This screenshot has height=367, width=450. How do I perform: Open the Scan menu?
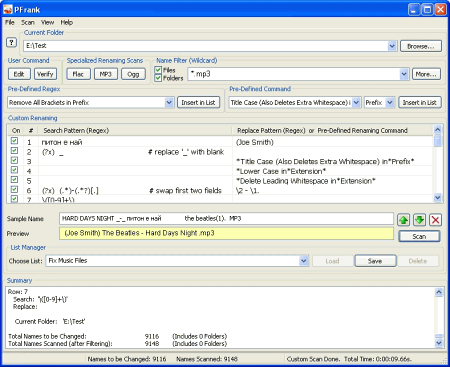pos(28,22)
